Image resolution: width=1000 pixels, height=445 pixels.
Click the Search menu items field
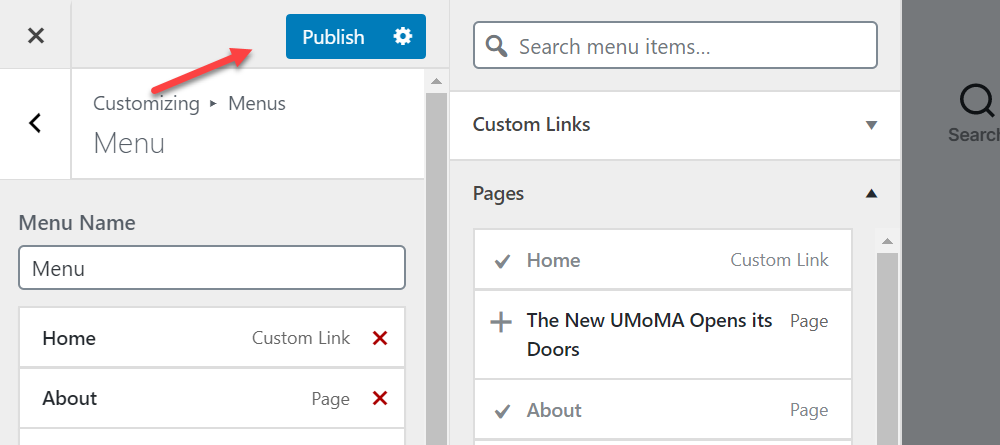pos(675,45)
